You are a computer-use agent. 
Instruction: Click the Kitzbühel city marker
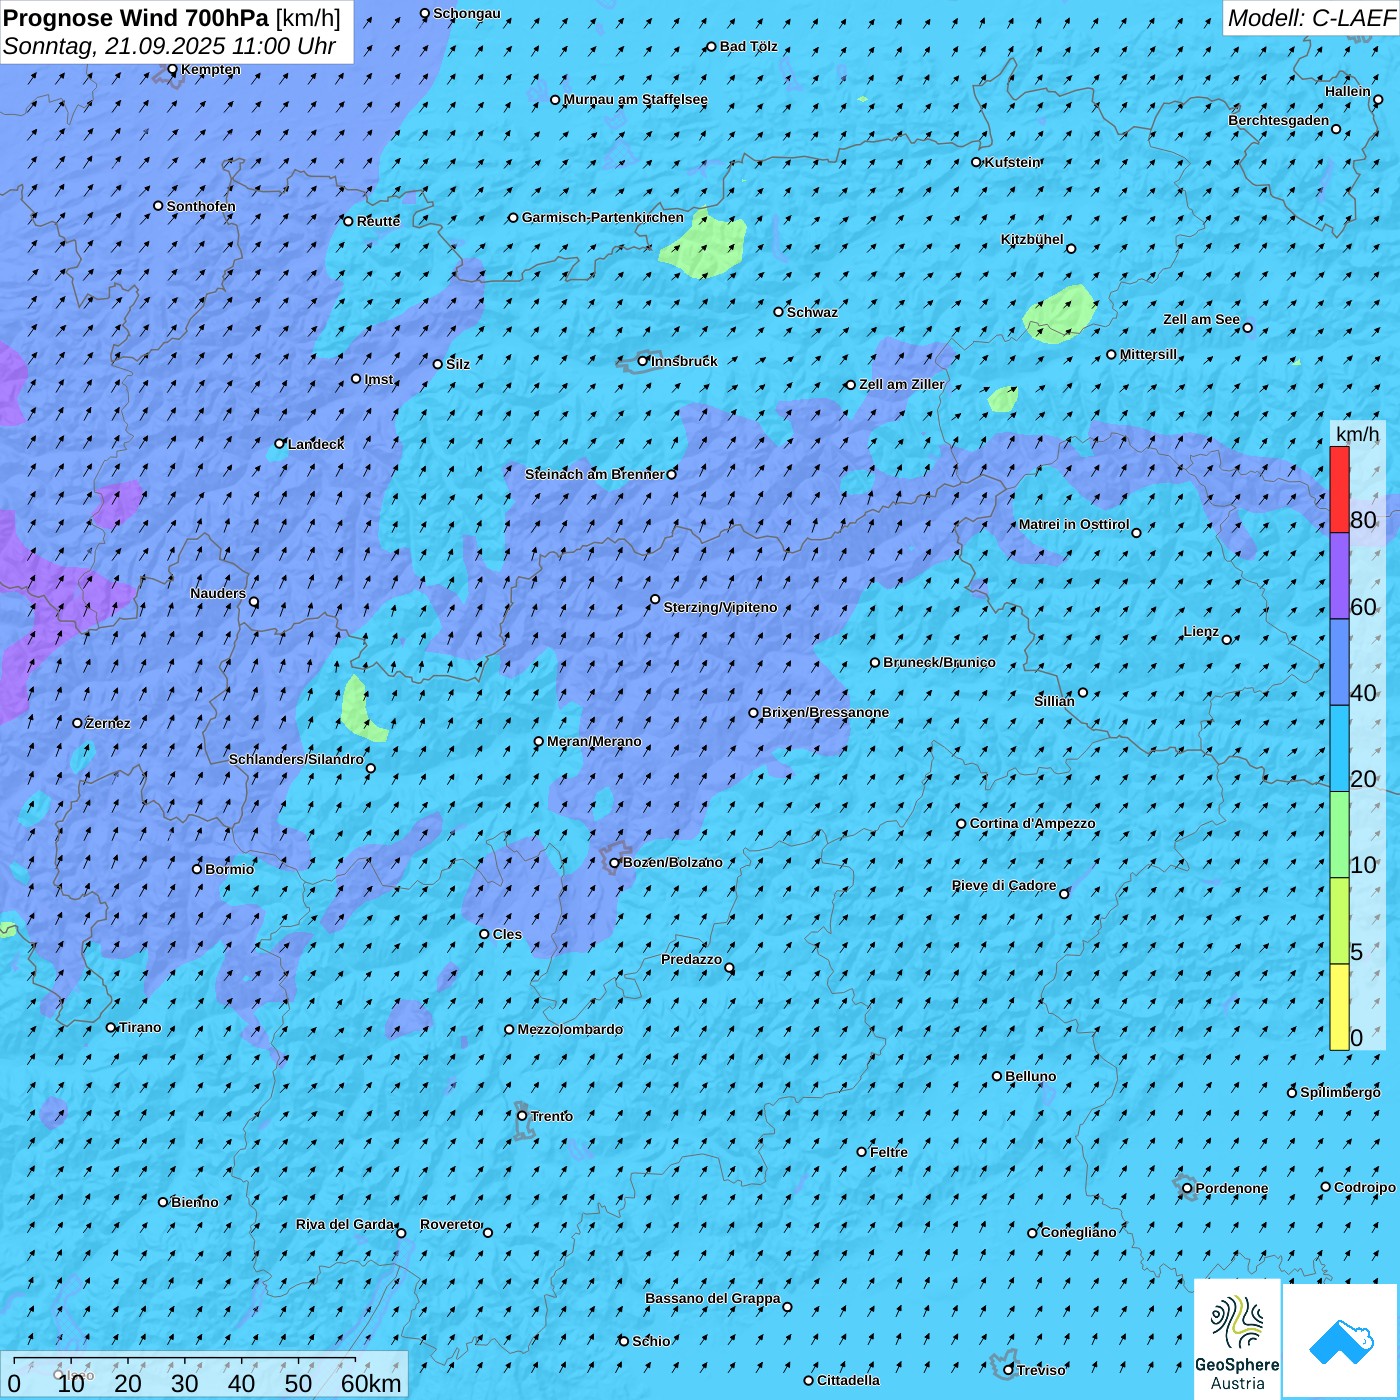(x=1071, y=249)
